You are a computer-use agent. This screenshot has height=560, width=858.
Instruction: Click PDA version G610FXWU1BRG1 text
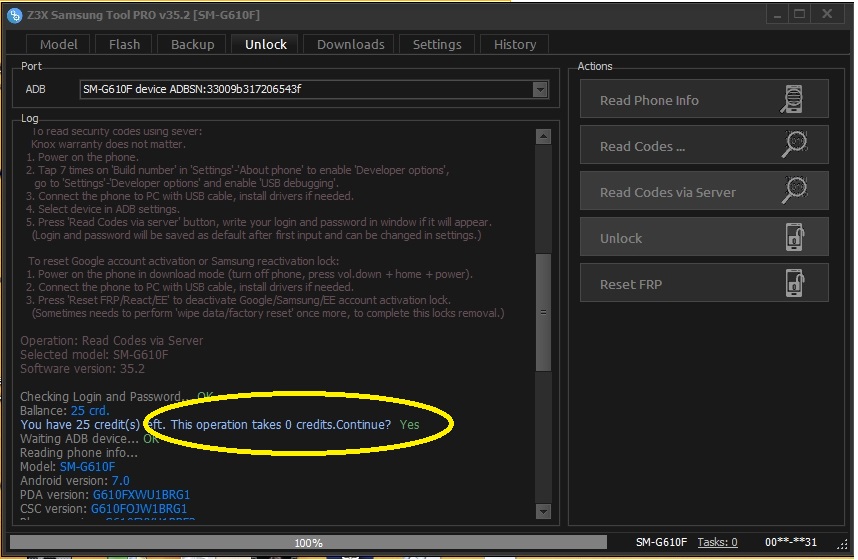[141, 495]
